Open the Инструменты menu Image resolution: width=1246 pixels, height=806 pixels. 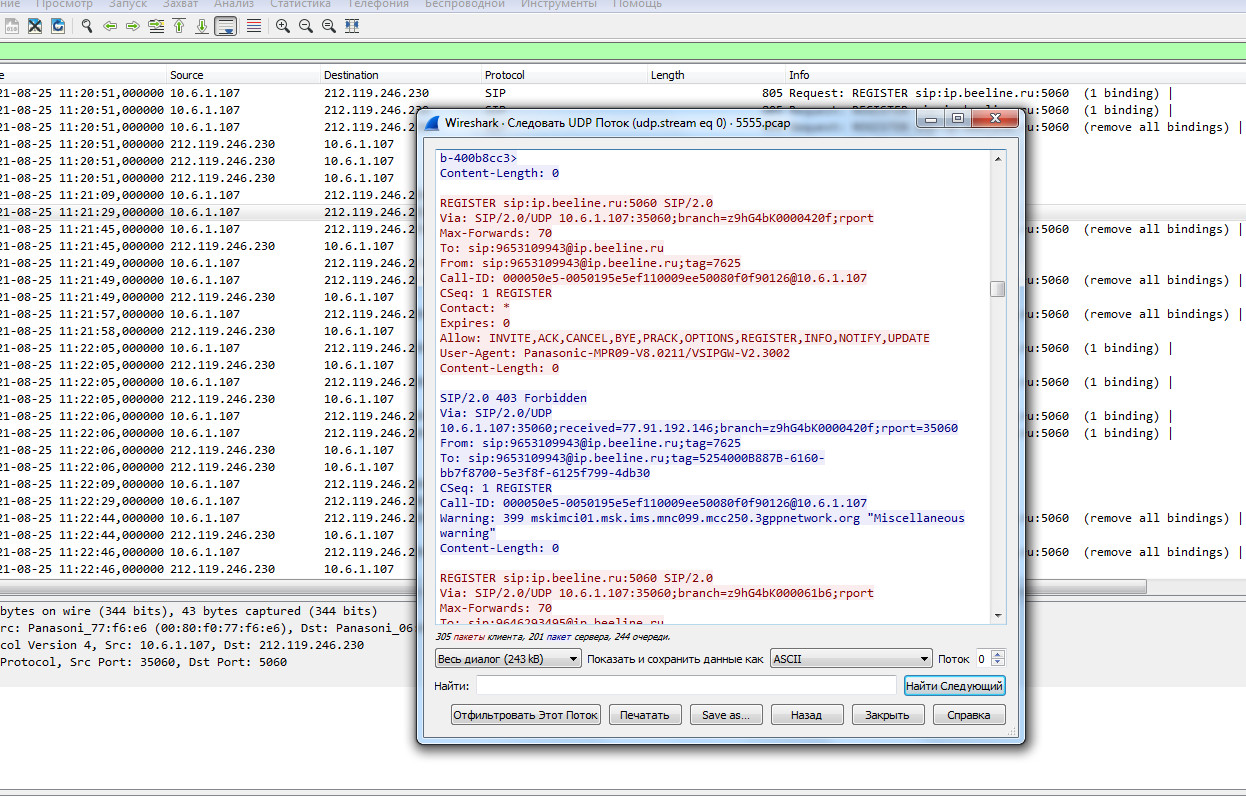(559, 4)
